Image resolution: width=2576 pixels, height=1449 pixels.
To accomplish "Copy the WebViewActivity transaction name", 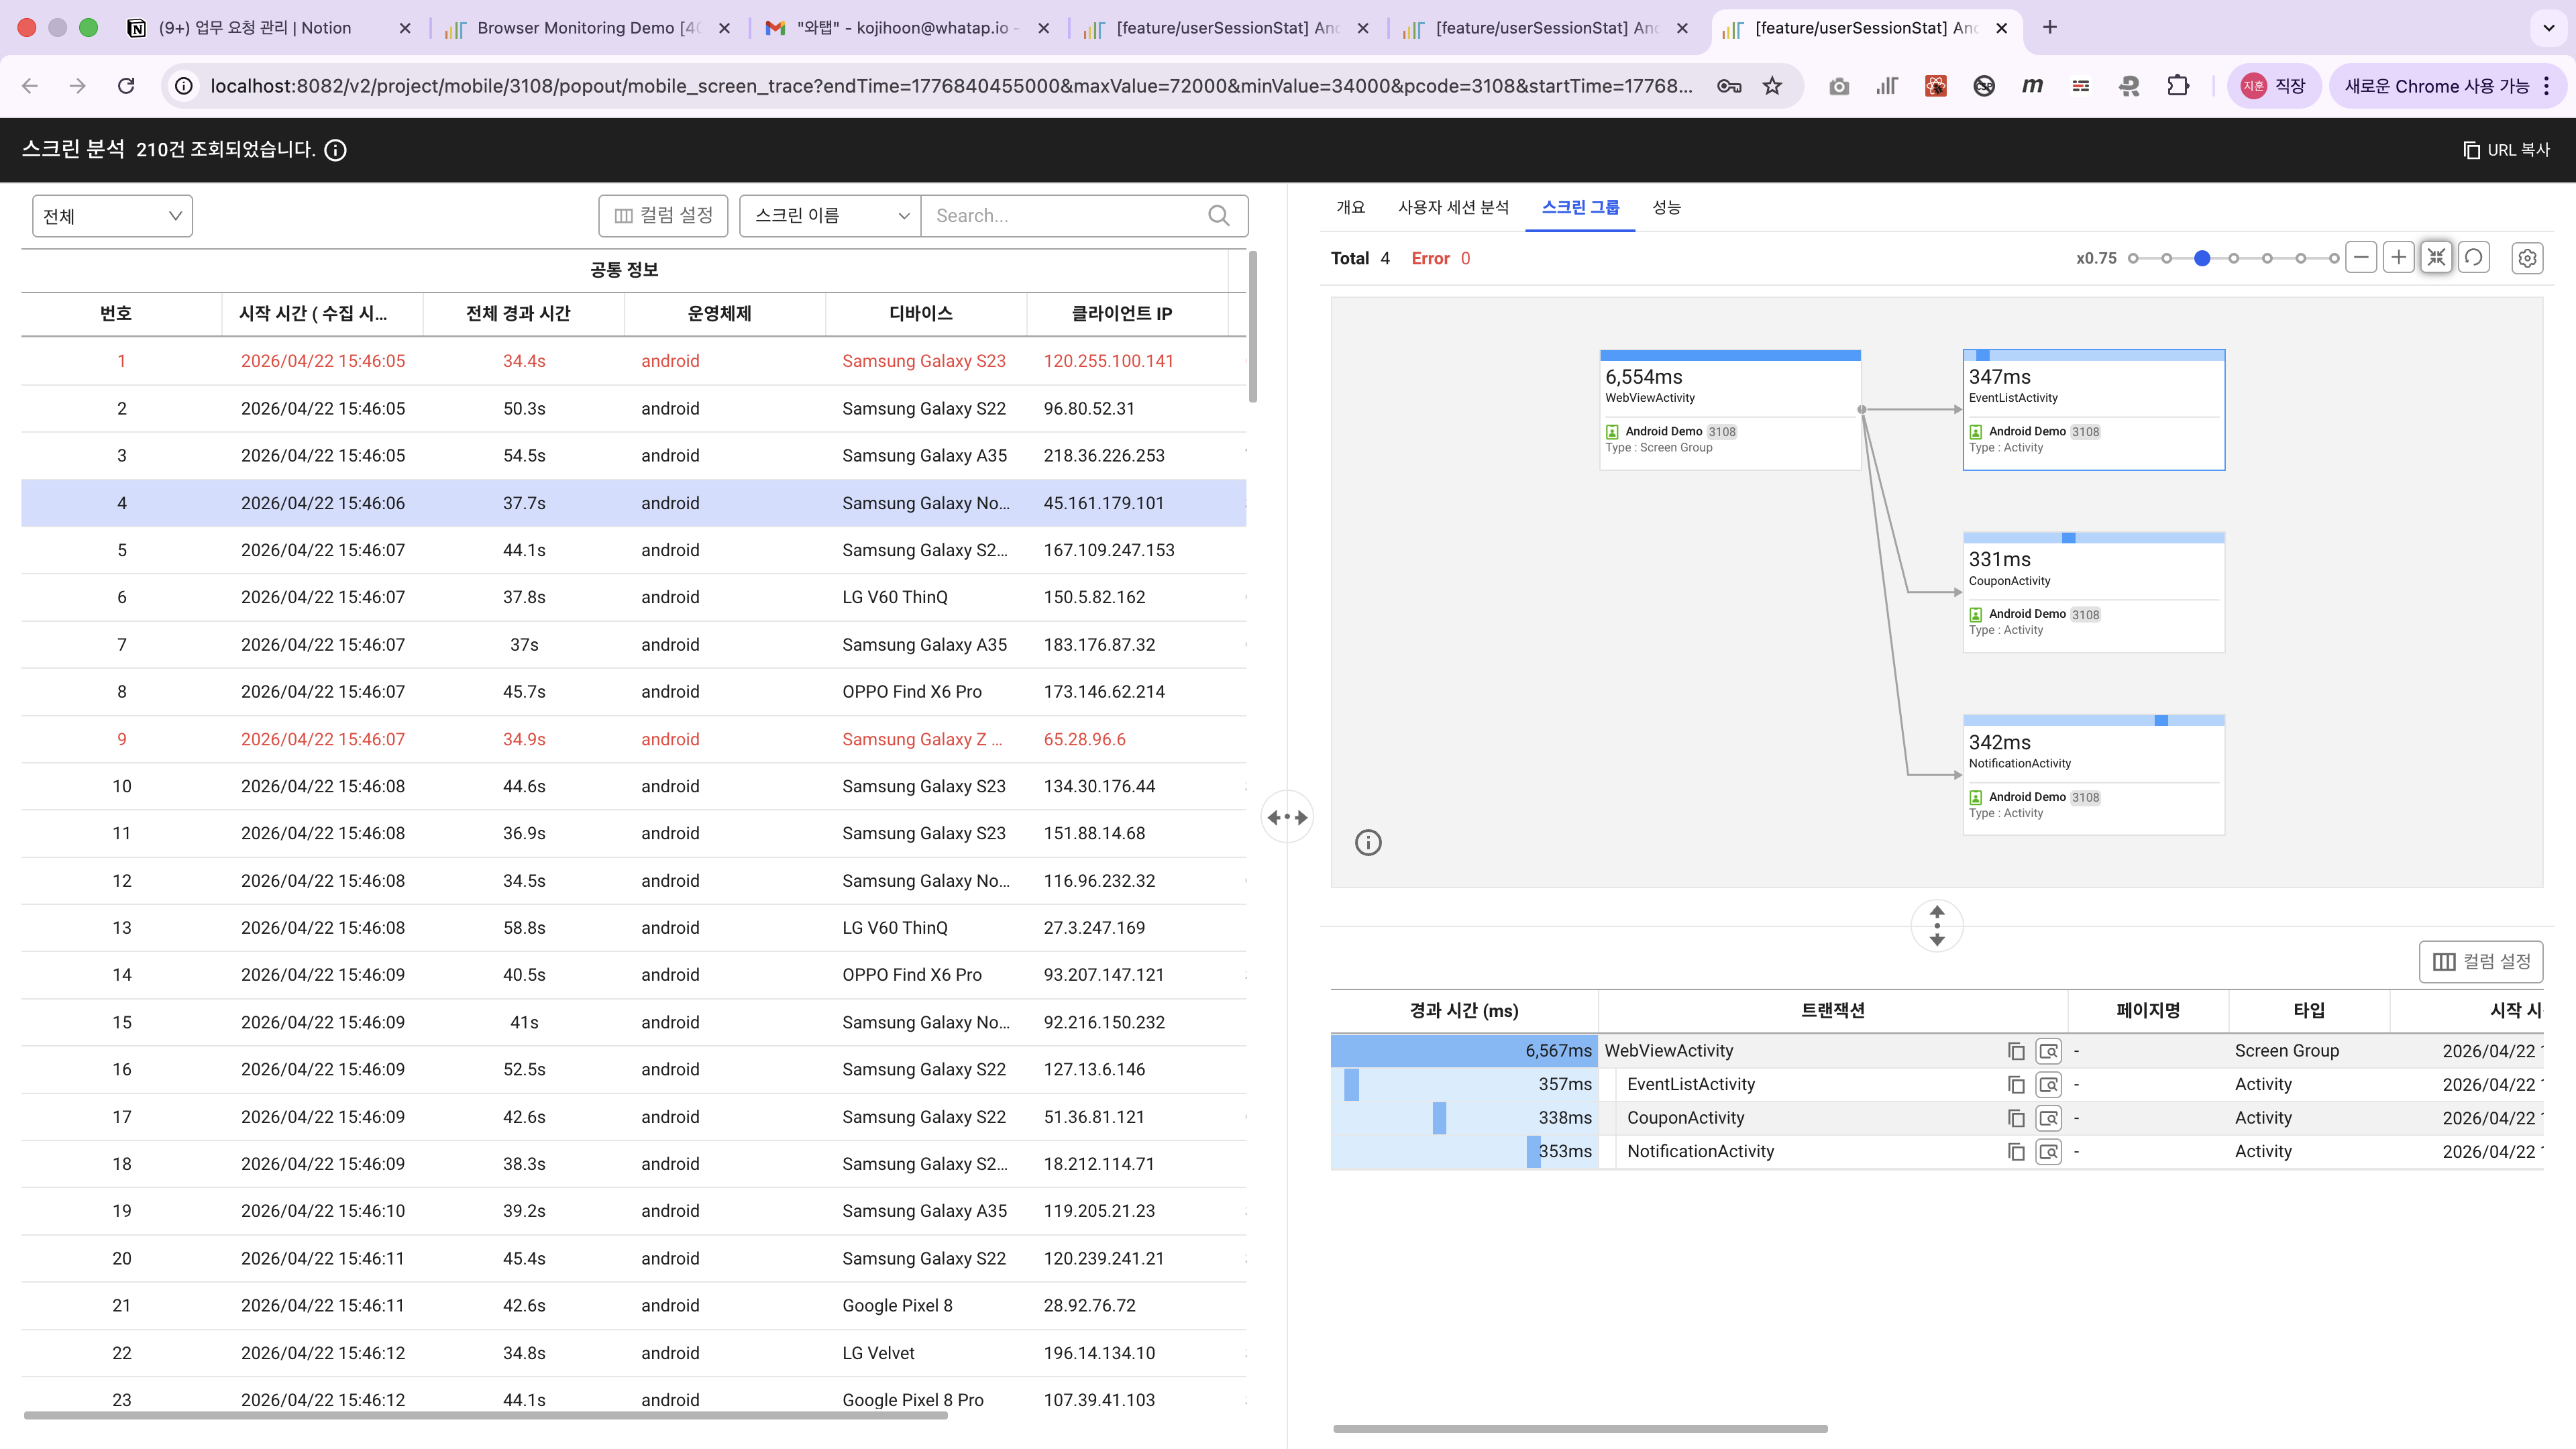I will [x=2016, y=1051].
